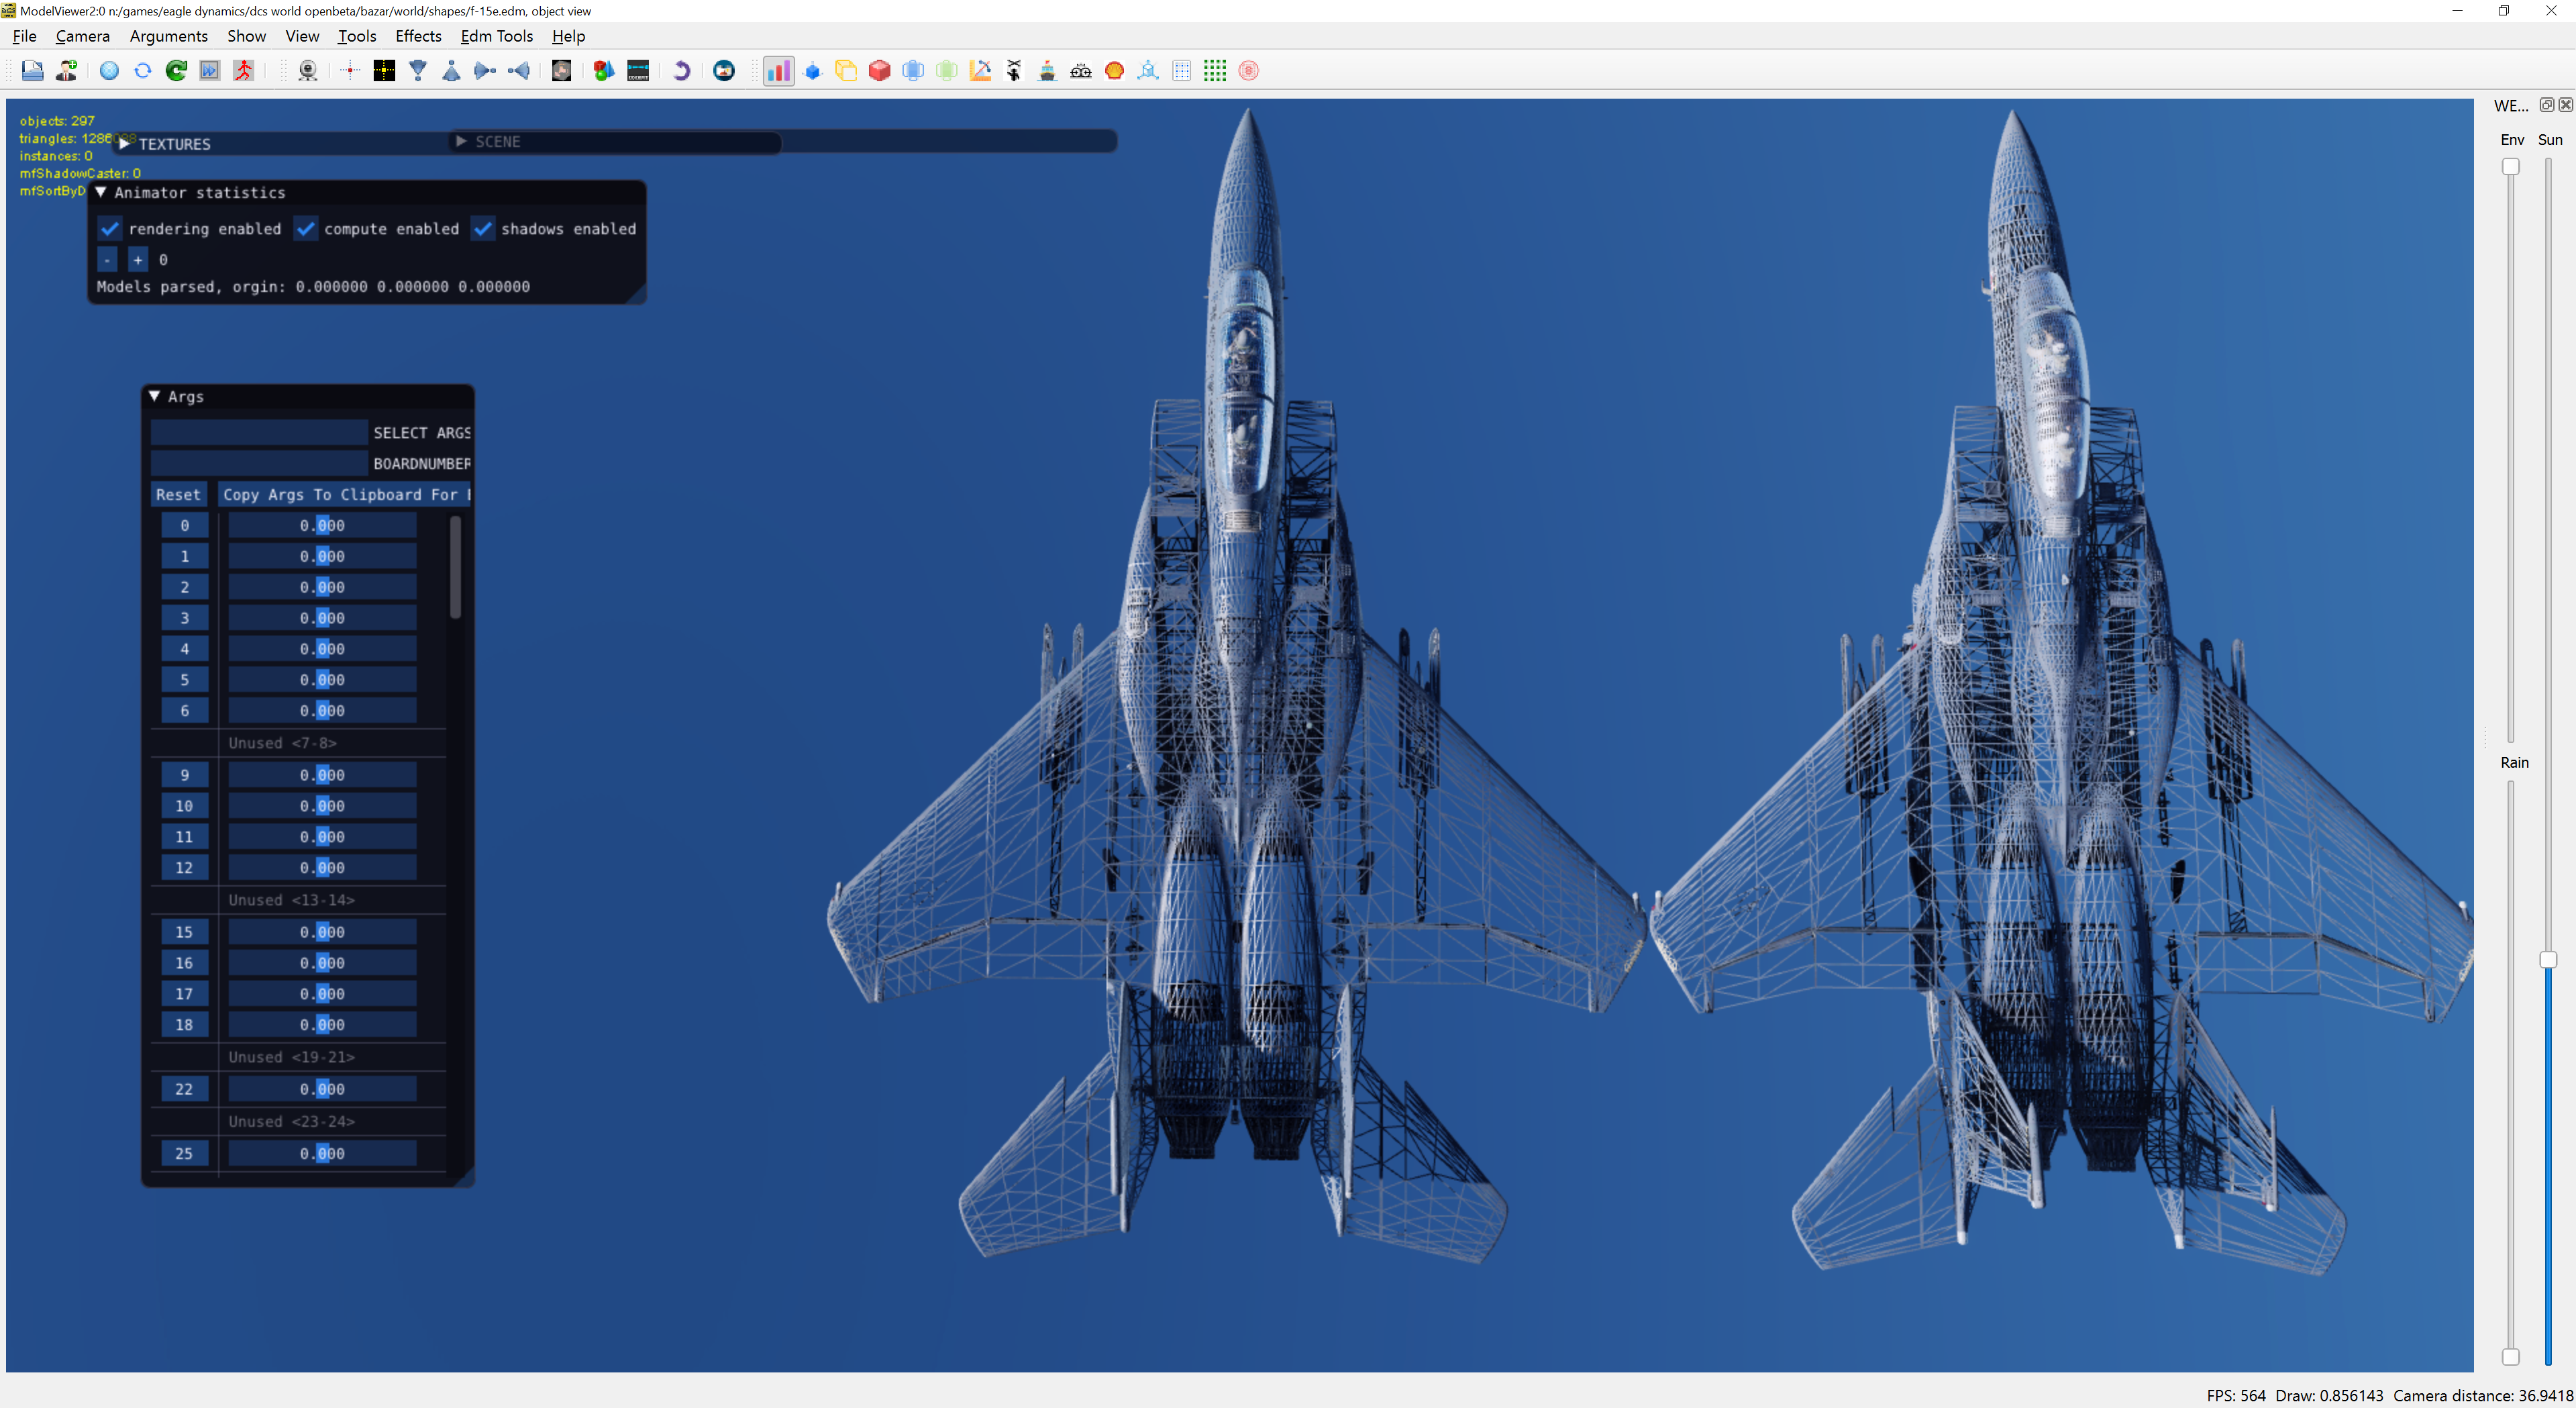Click the BOARDNUMBER input field
This screenshot has width=2576, height=1408.
coord(259,463)
